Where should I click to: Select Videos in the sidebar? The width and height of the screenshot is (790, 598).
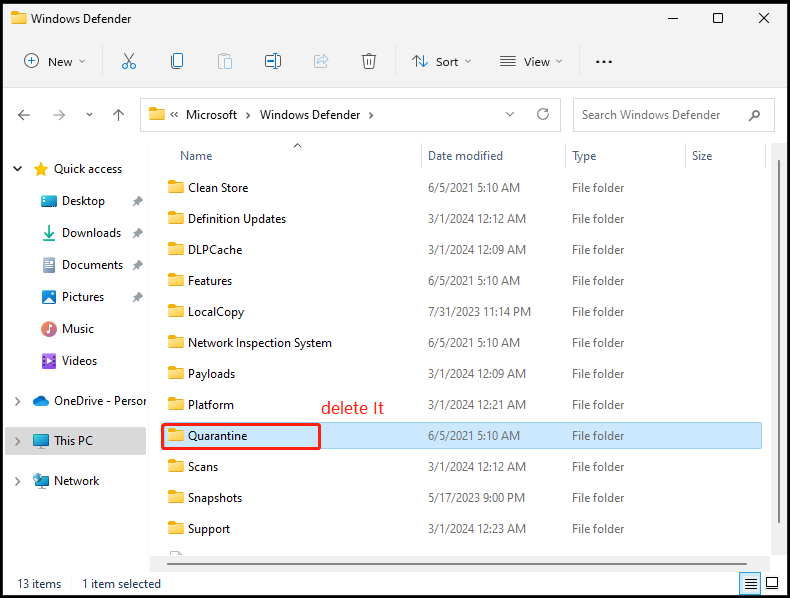pyautogui.click(x=79, y=361)
